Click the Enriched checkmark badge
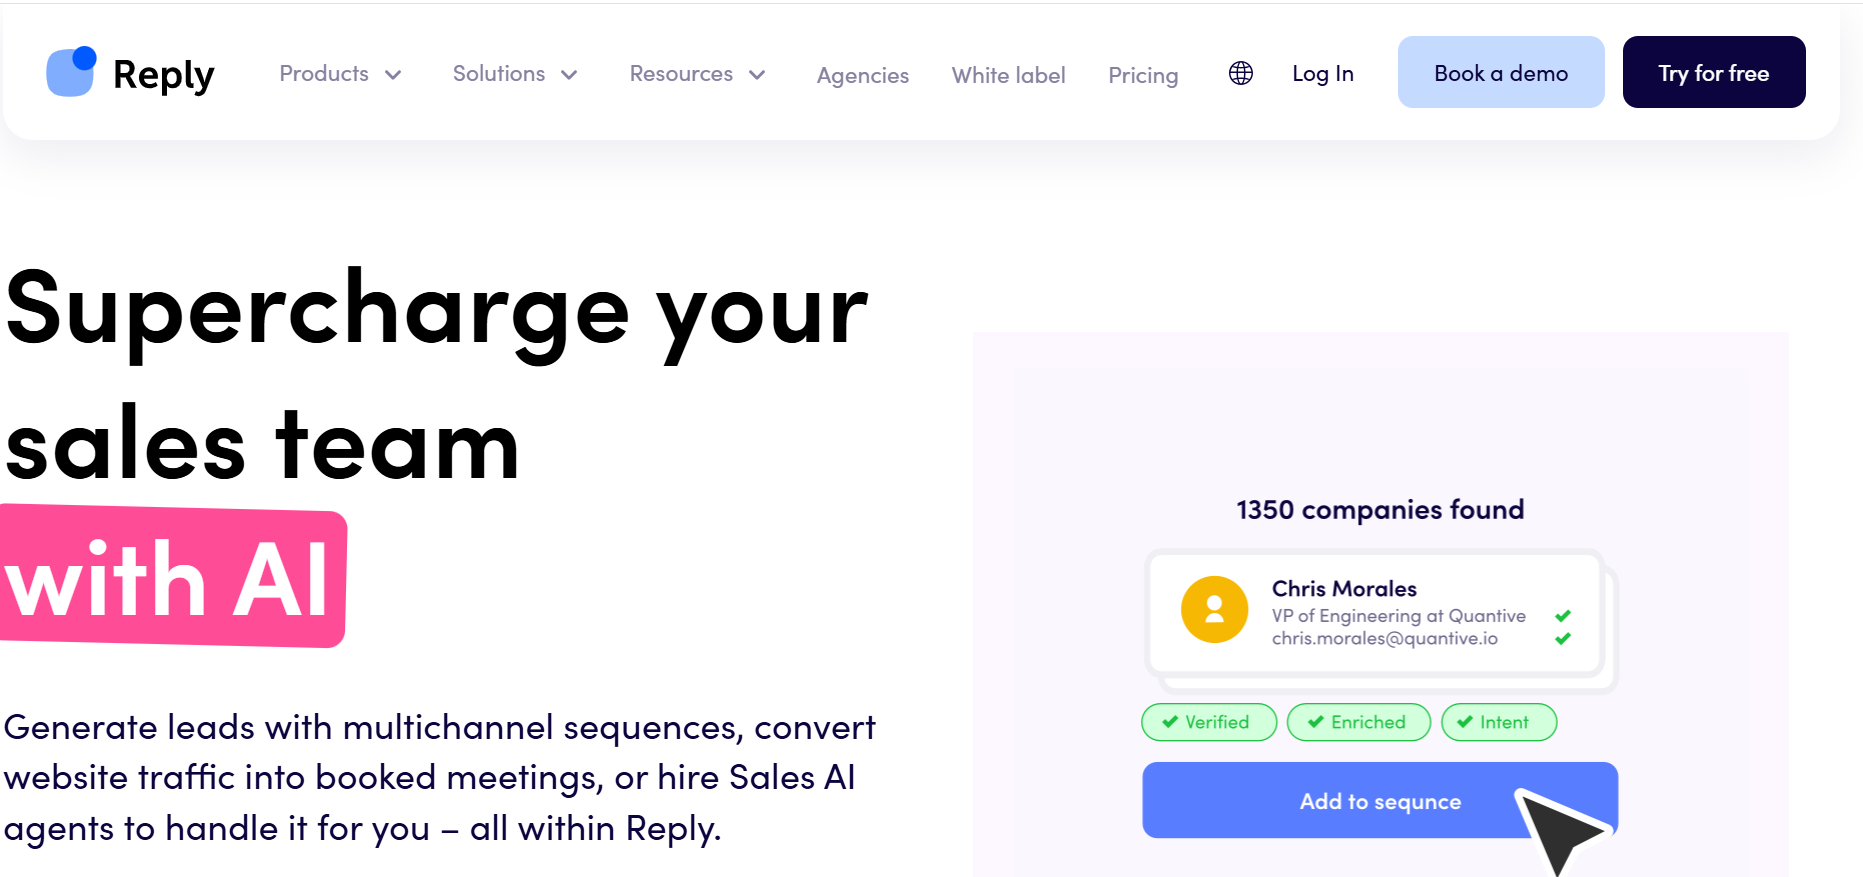 [x=1358, y=722]
